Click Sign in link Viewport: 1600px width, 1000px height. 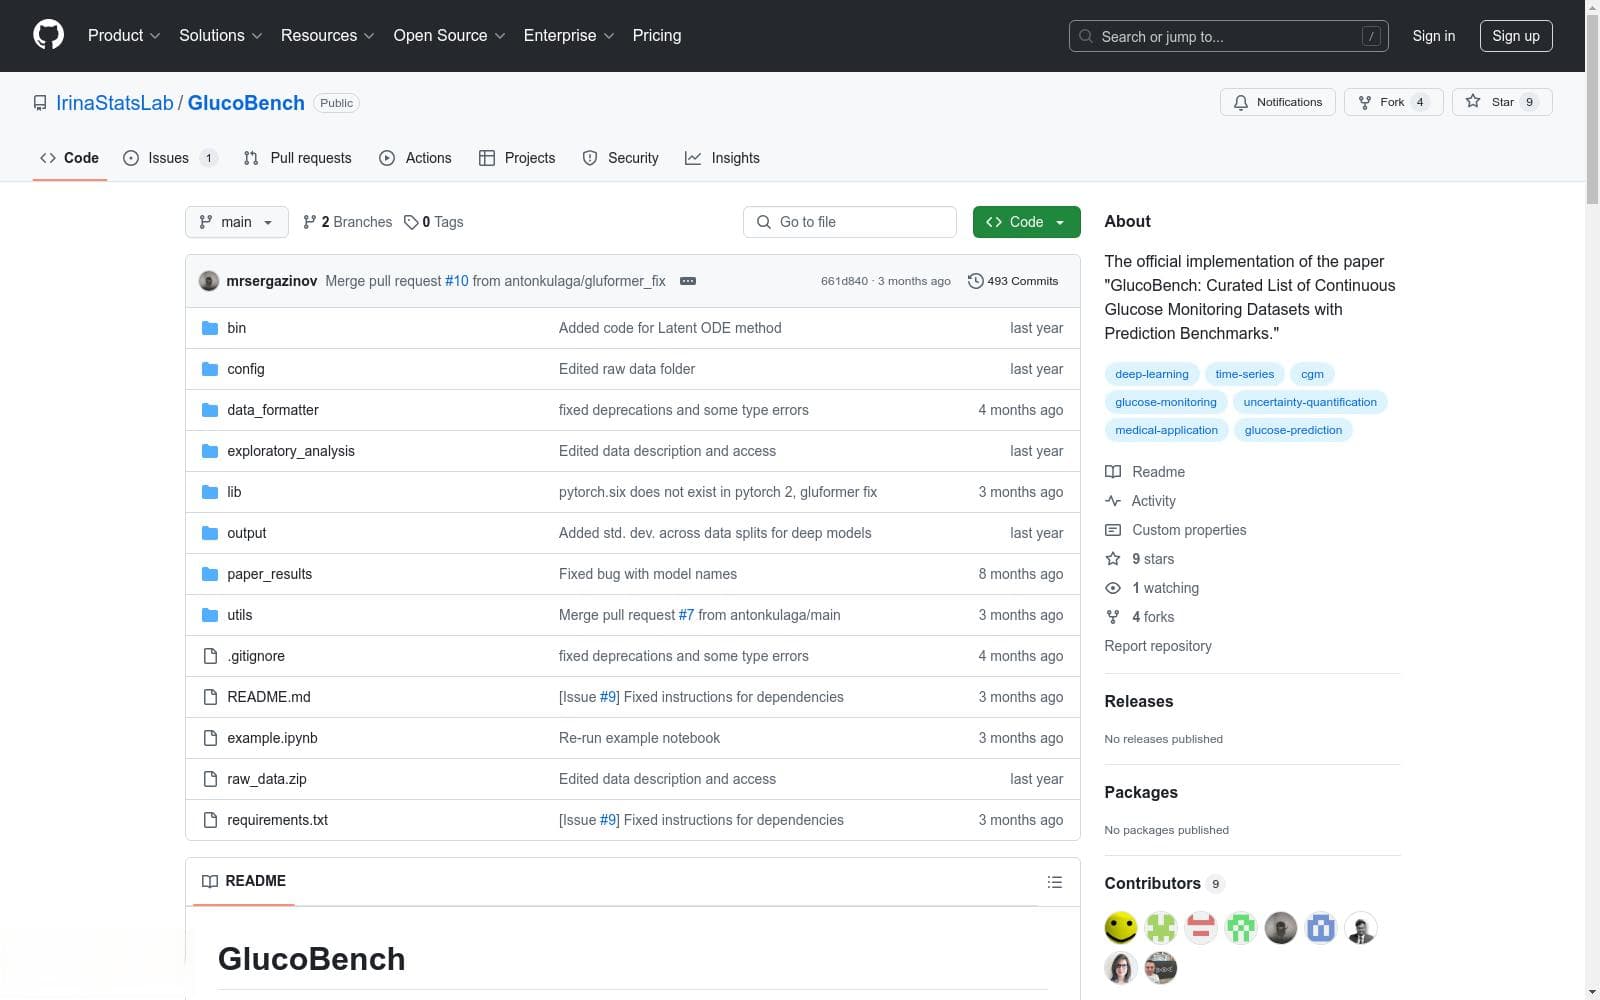1433,36
